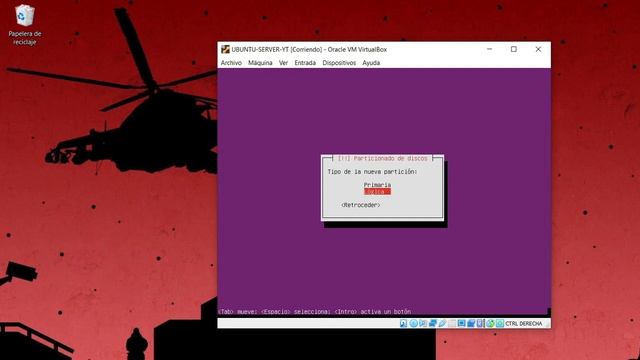Image resolution: width=640 pixels, height=360 pixels.
Task: Click the shared folders icon in the status bar
Action: tap(452, 323)
